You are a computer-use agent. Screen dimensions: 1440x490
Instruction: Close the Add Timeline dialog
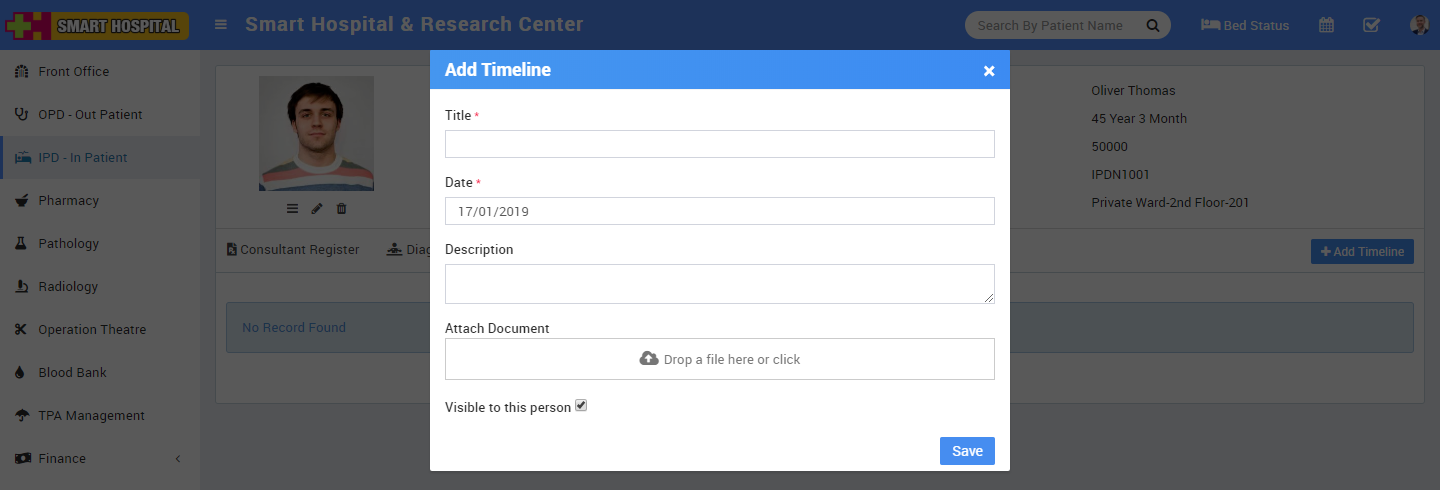coord(989,70)
